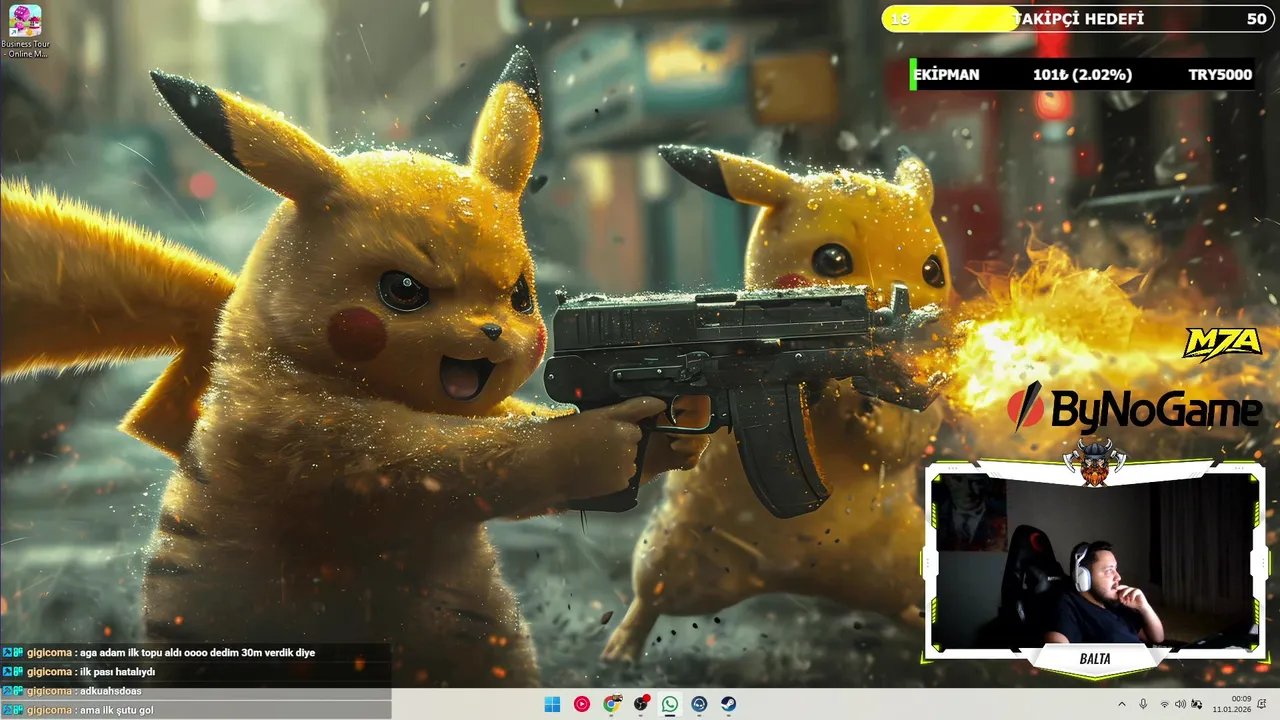
Task: Open WhatsApp from the taskbar
Action: 670,704
